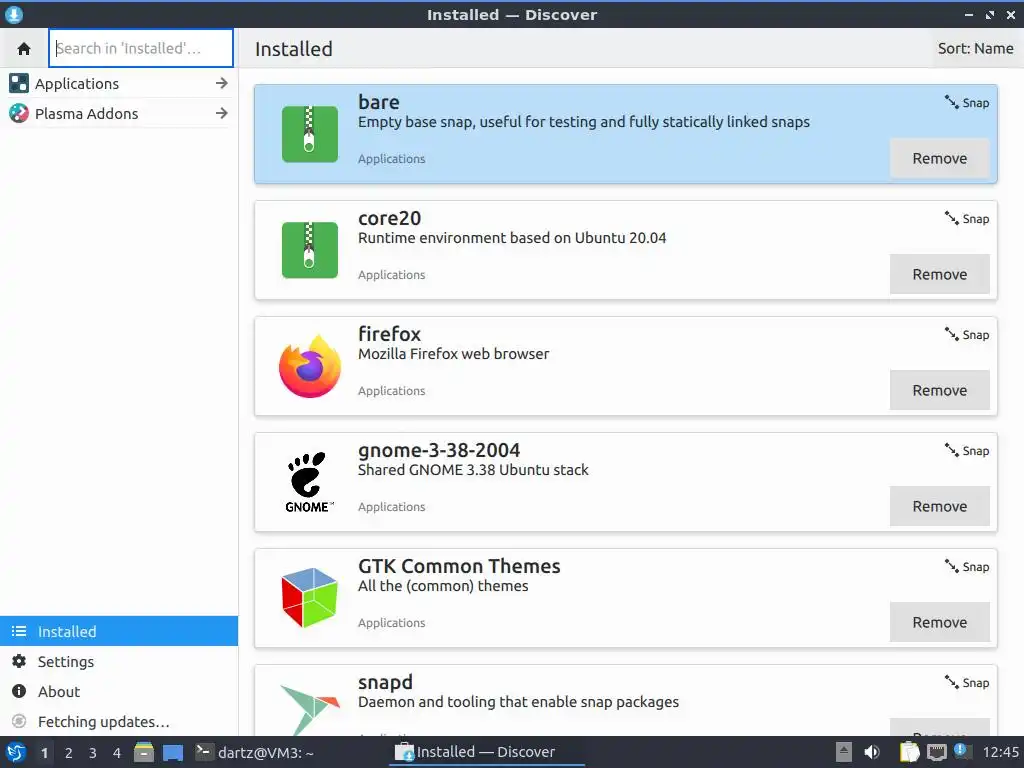This screenshot has height=768, width=1024.
Task: Click the bare package zip icon
Action: pos(310,134)
